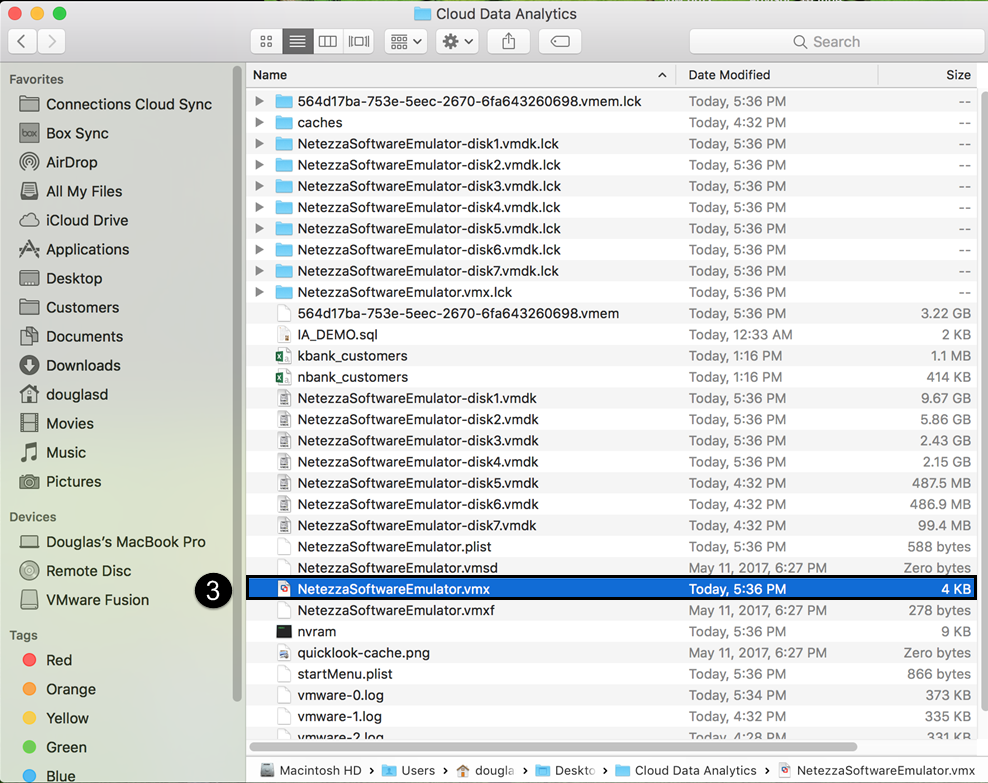Select the NetezzaSoftwareEmulator.vmx file
Image resolution: width=988 pixels, height=783 pixels.
tap(611, 589)
